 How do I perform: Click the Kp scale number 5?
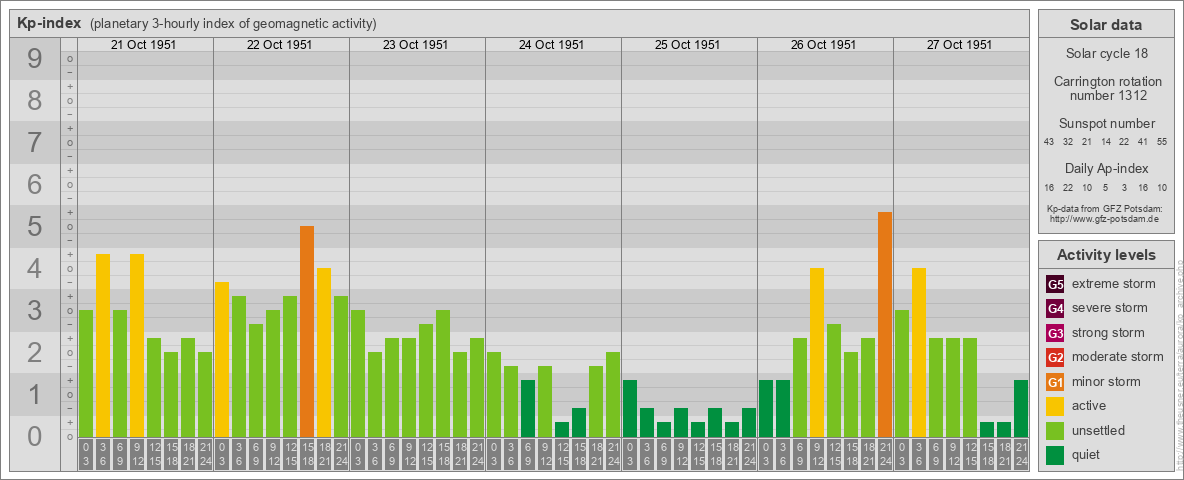pyautogui.click(x=35, y=226)
